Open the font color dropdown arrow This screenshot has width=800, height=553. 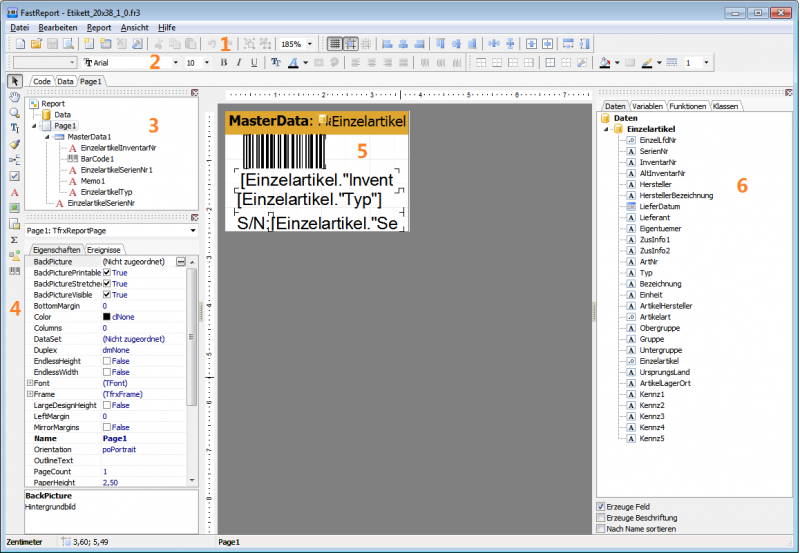click(x=306, y=63)
